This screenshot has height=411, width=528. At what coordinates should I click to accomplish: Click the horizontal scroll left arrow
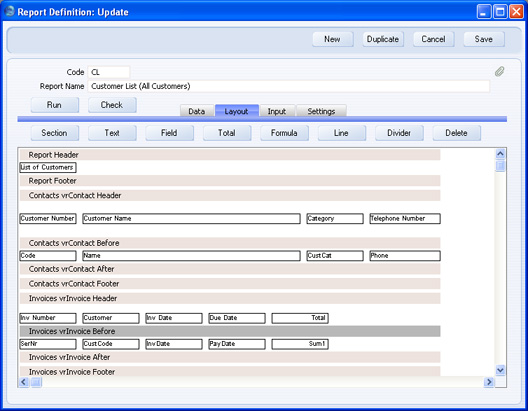pos(23,382)
